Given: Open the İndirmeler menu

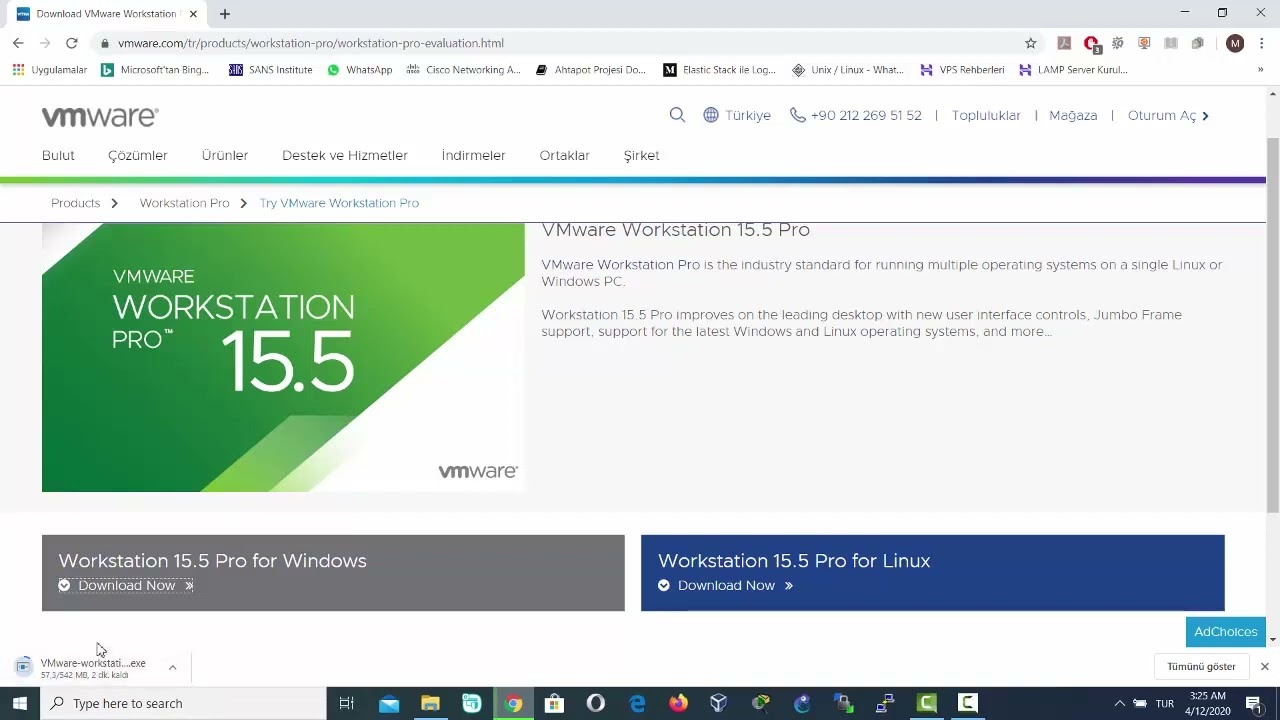Looking at the screenshot, I should [473, 155].
